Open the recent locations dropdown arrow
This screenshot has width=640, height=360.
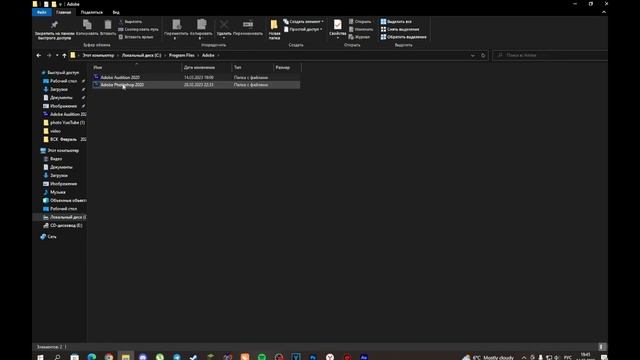[x=57, y=56]
